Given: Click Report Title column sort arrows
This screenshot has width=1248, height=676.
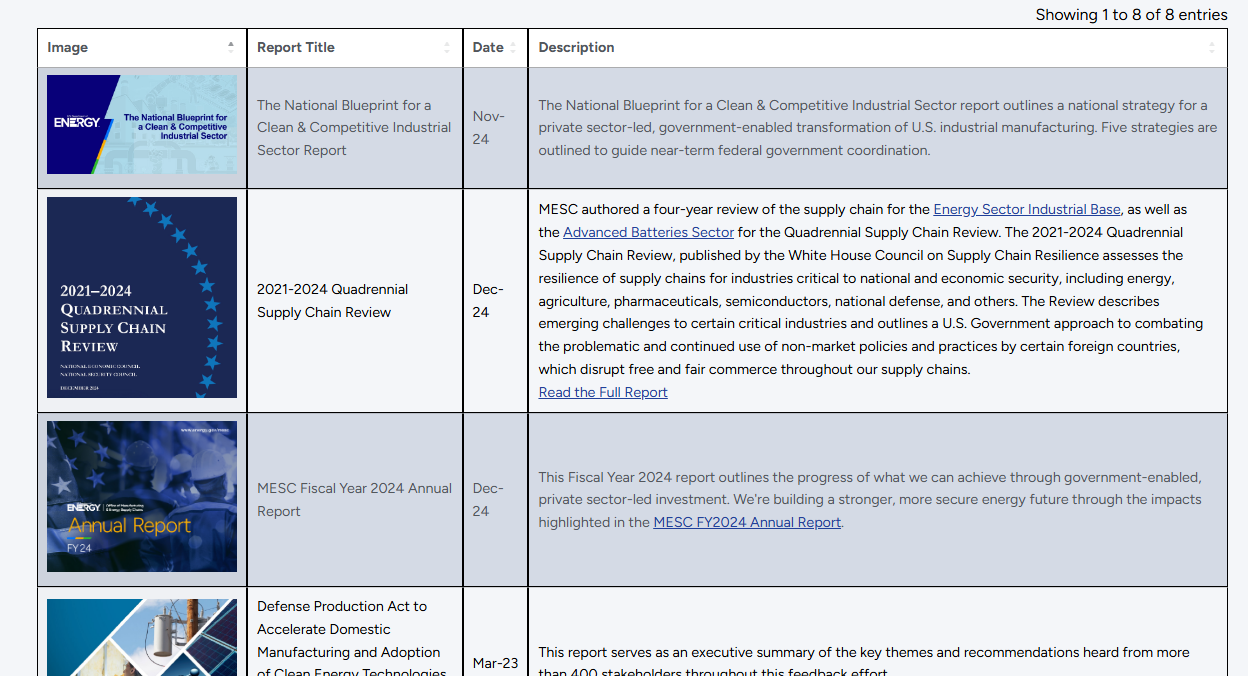Looking at the screenshot, I should [447, 47].
